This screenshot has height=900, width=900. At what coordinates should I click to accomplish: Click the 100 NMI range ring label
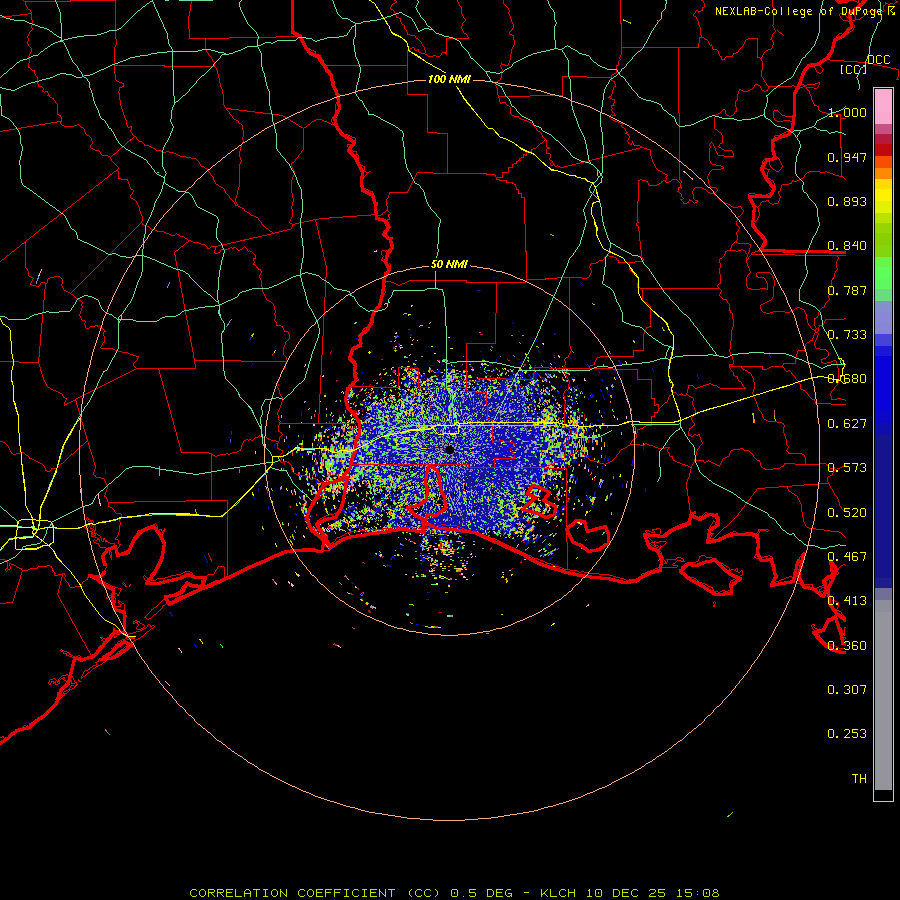point(449,79)
